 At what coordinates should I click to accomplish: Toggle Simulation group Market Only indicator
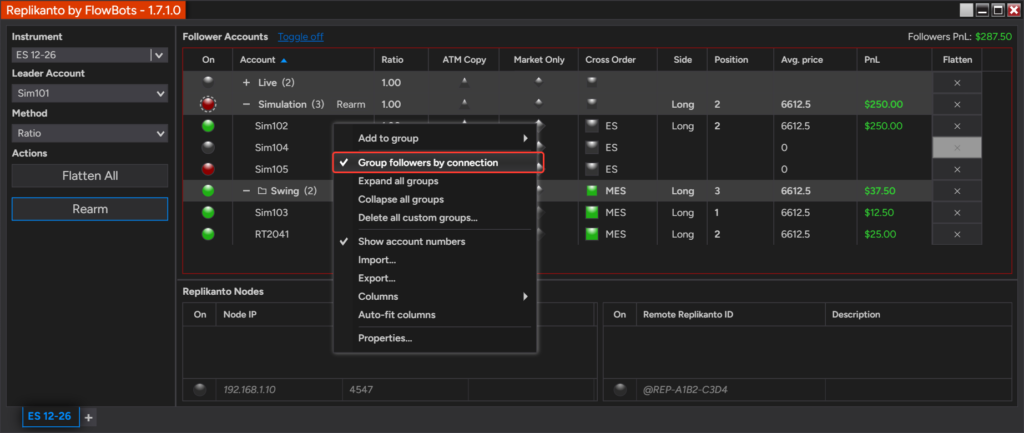click(538, 104)
